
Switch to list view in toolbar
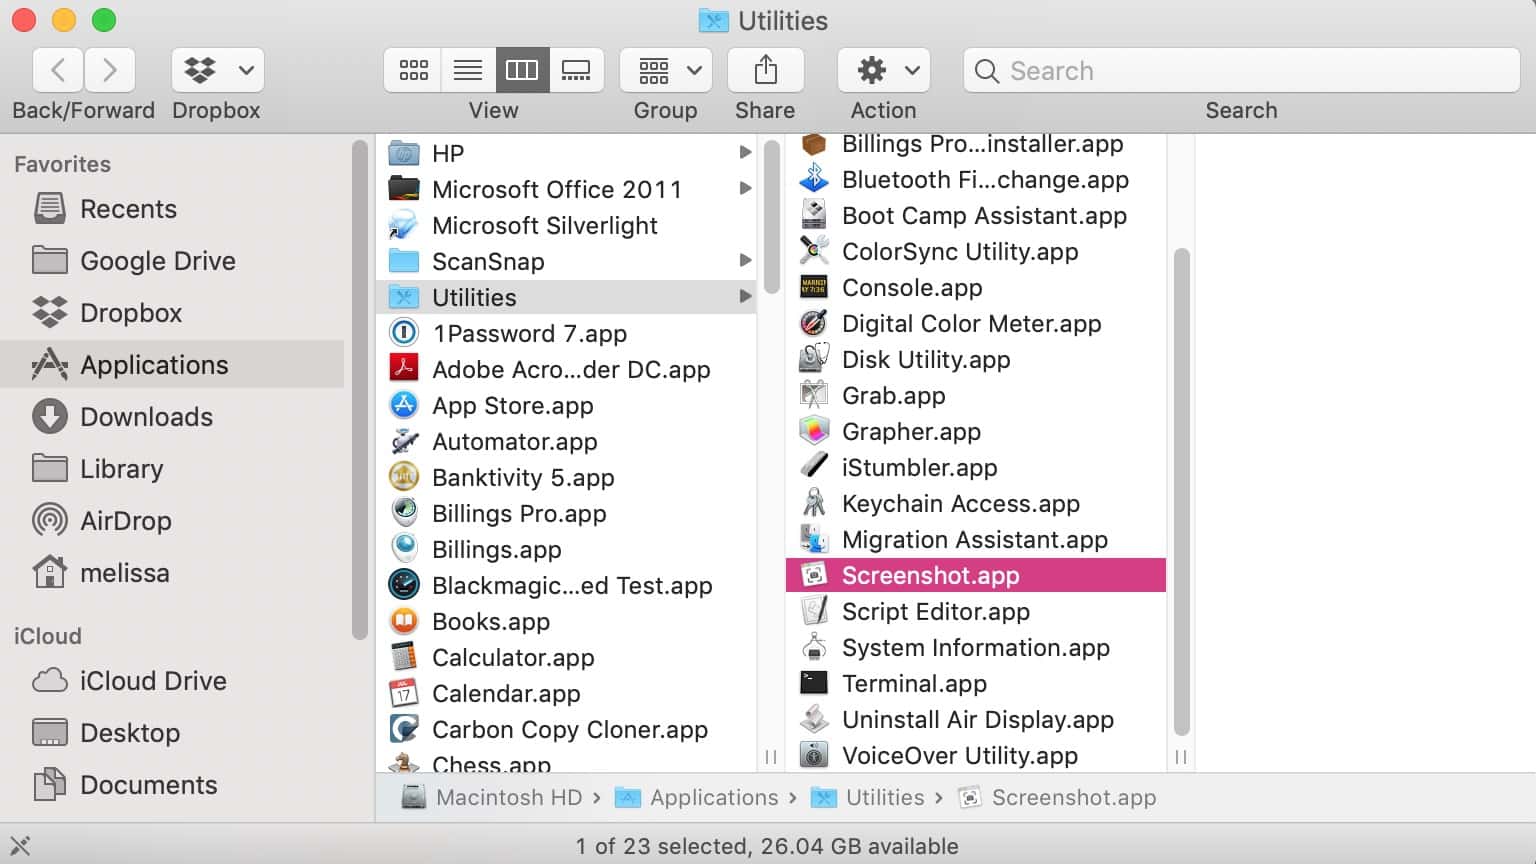[x=468, y=70]
